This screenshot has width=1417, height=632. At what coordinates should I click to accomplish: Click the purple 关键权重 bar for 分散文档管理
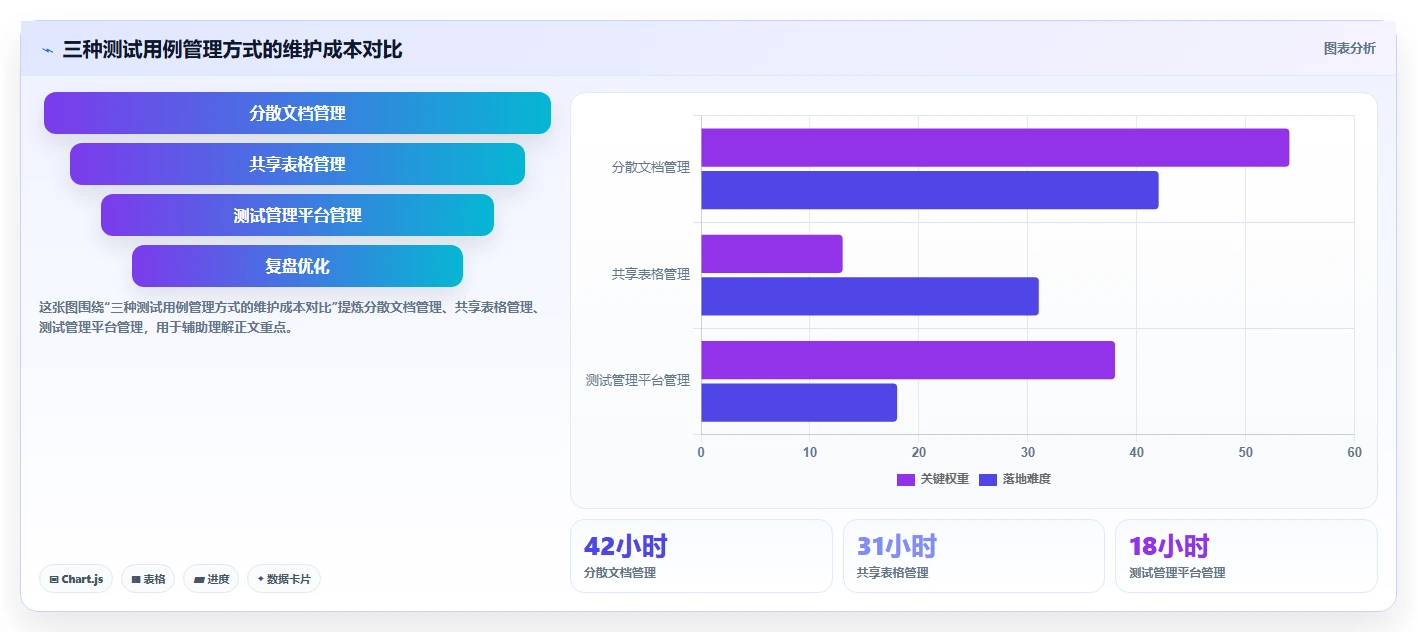click(995, 148)
